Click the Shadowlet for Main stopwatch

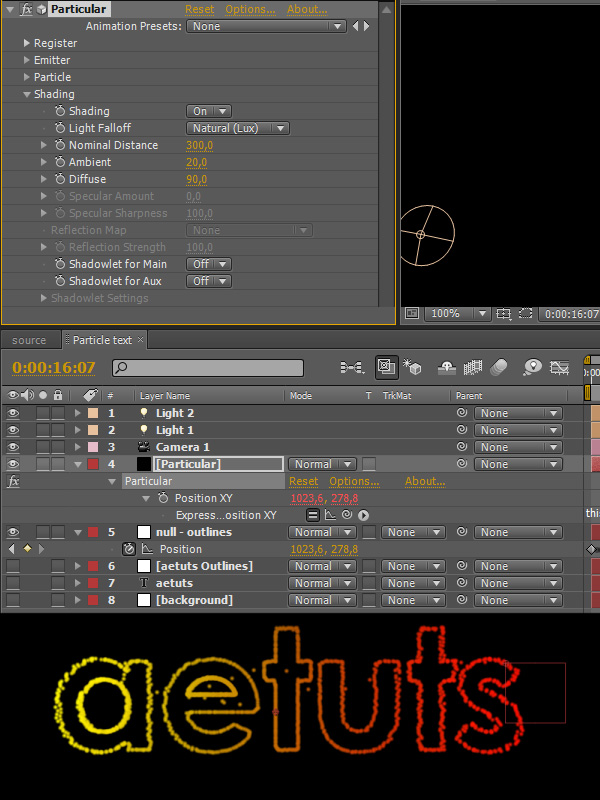point(60,264)
